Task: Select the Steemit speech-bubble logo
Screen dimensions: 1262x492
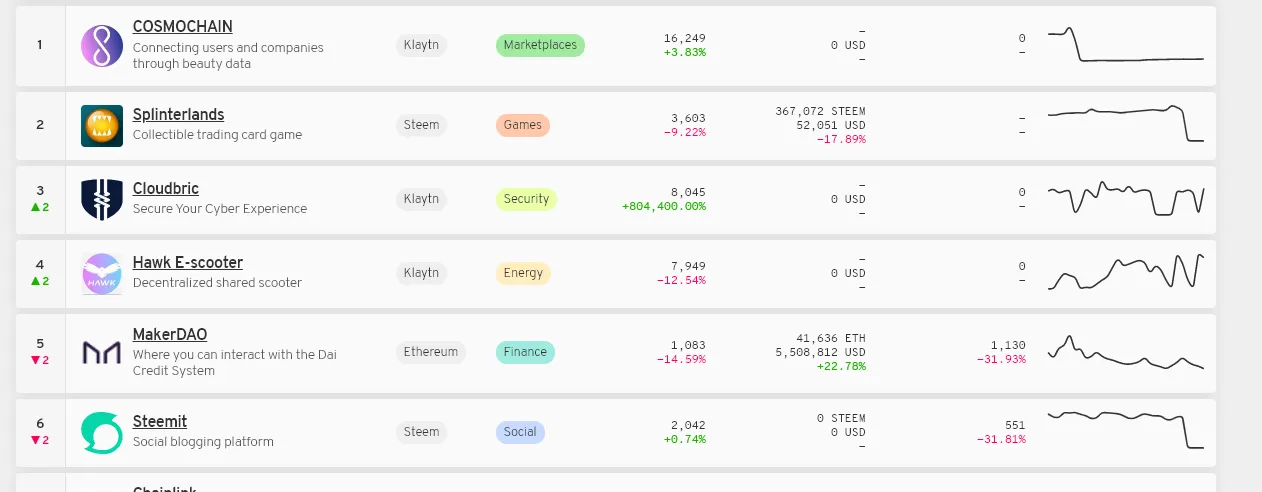Action: click(102, 432)
